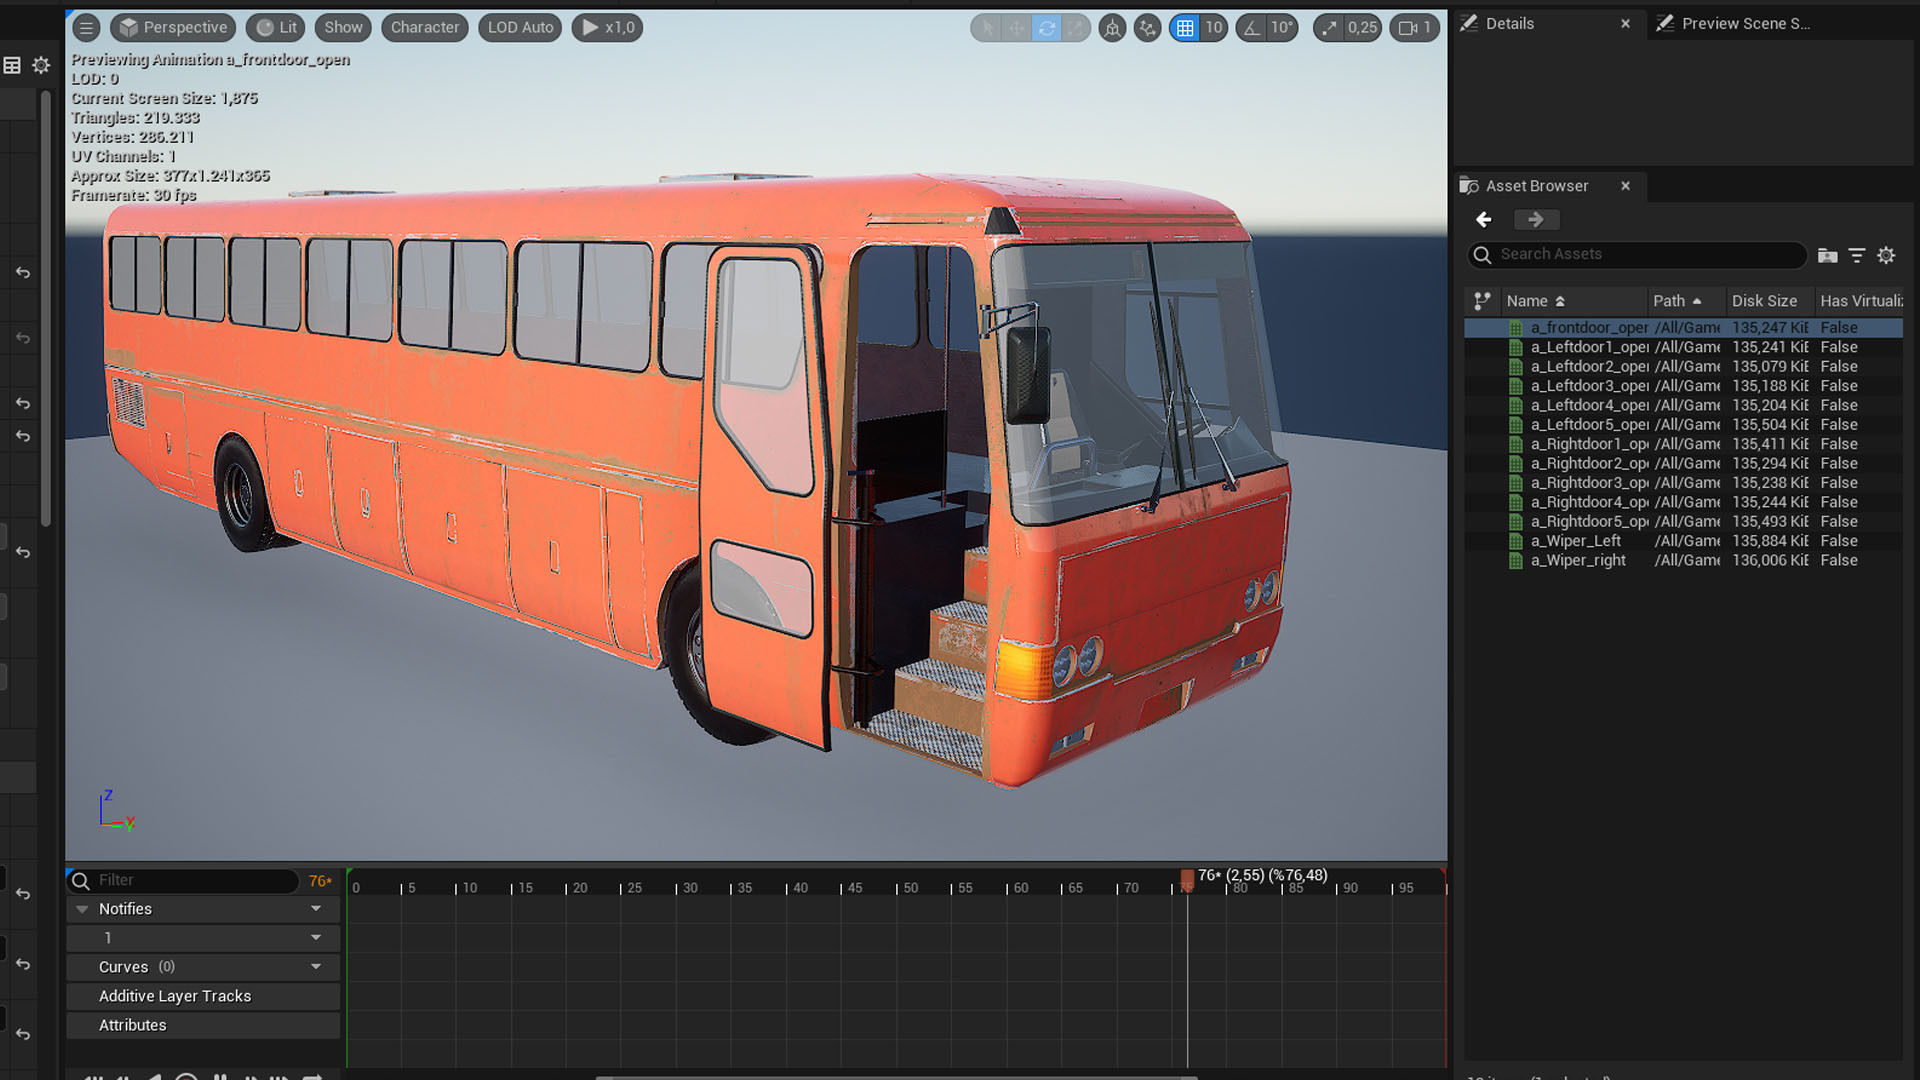
Task: Click the playback speed x1,0 button
Action: [607, 28]
